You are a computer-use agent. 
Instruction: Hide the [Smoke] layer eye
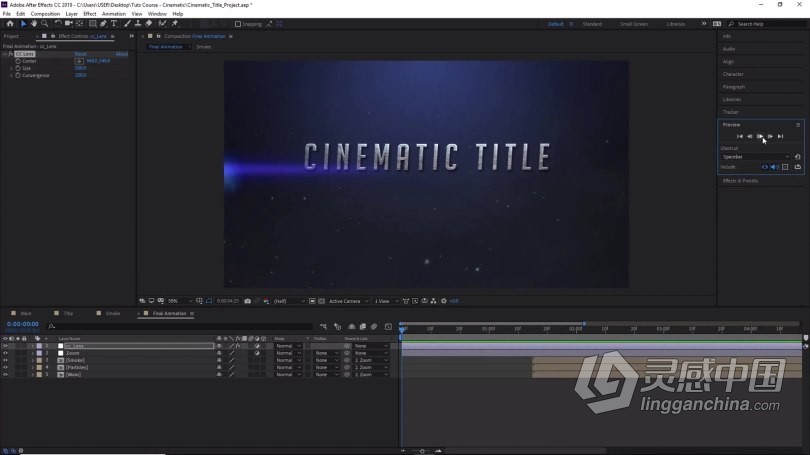click(5, 360)
